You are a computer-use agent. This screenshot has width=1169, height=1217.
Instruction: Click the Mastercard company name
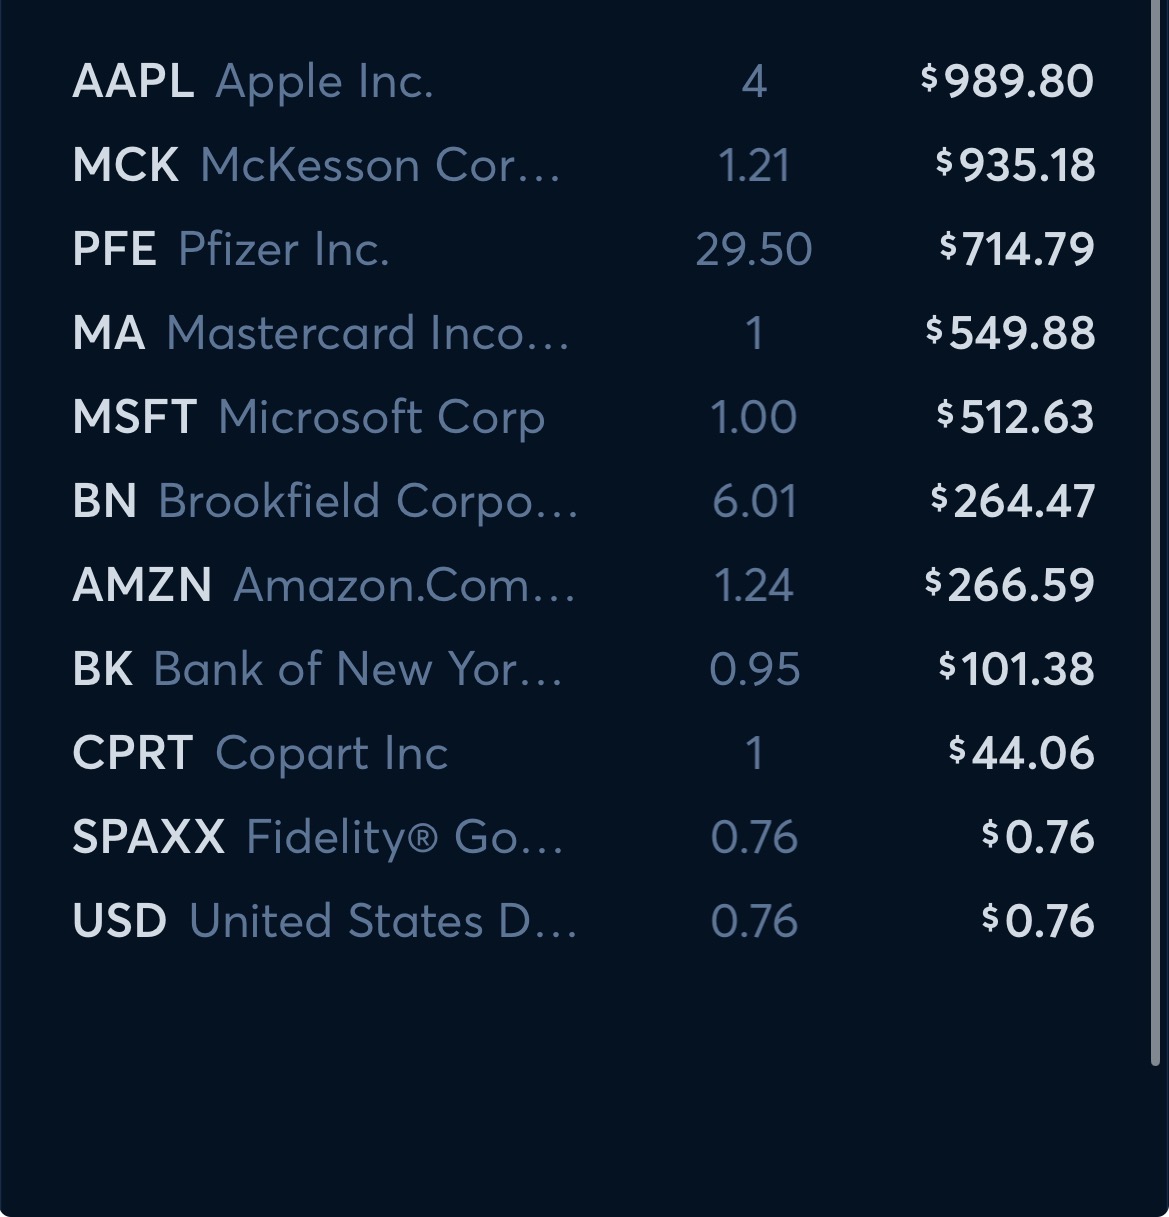tap(367, 333)
